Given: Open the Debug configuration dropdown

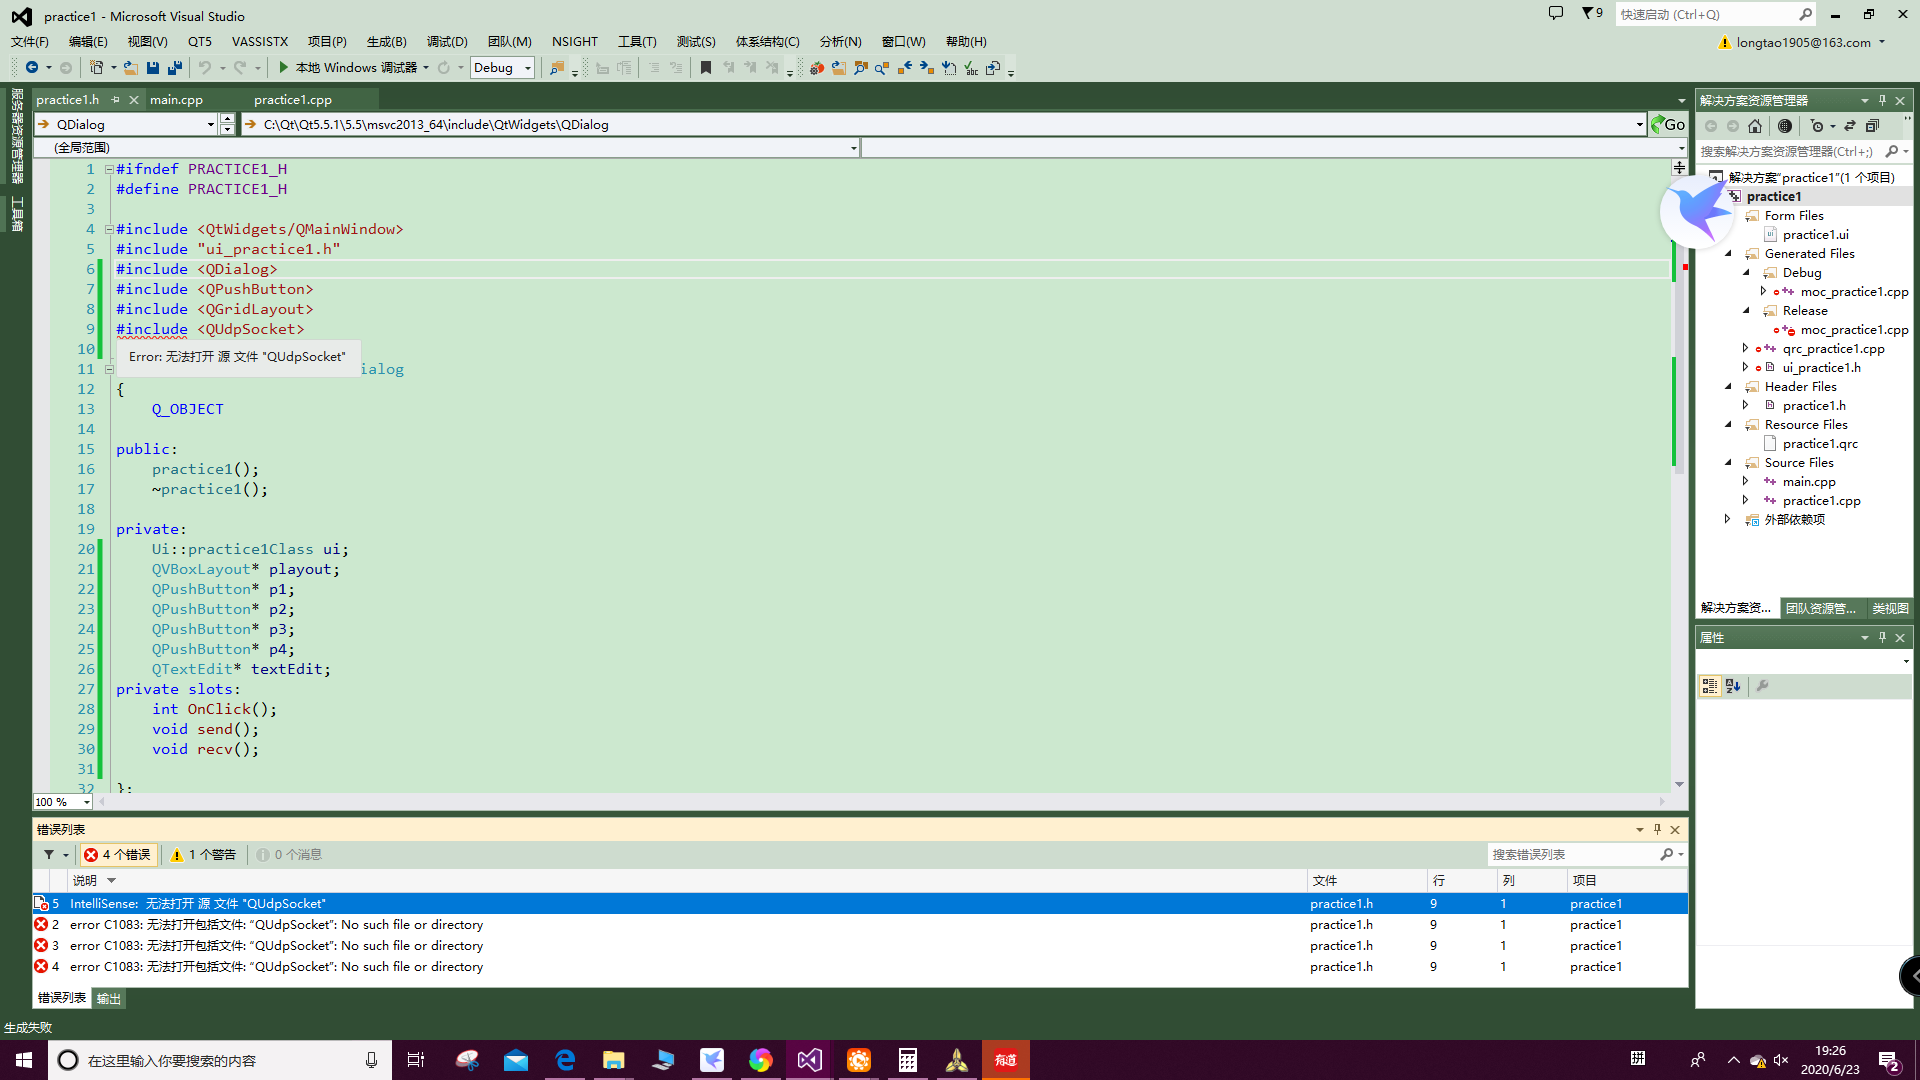Looking at the screenshot, I should tap(528, 68).
